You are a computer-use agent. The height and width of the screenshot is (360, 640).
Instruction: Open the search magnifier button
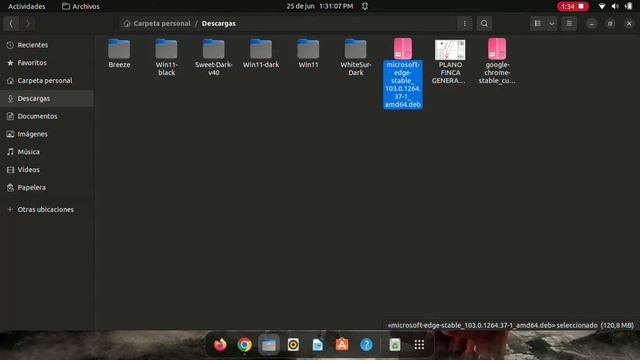(x=484, y=23)
